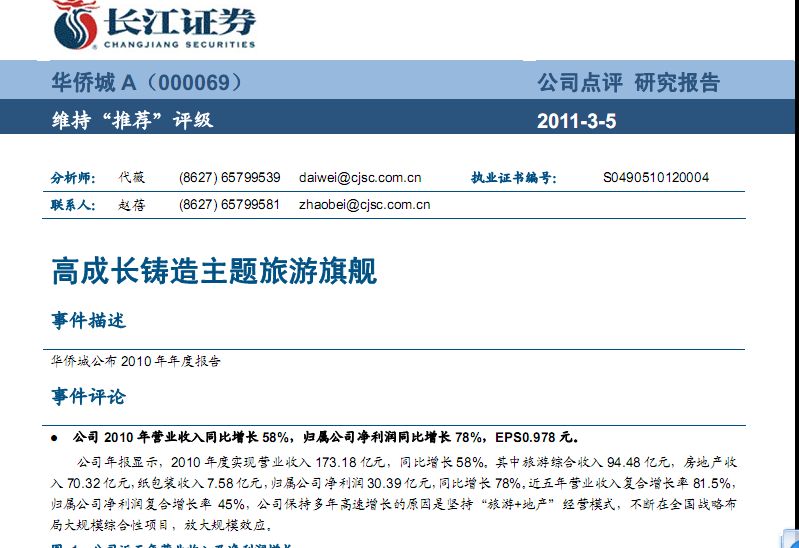Click the phone number (8627) 65799581
The width and height of the screenshot is (799, 548).
229,204
